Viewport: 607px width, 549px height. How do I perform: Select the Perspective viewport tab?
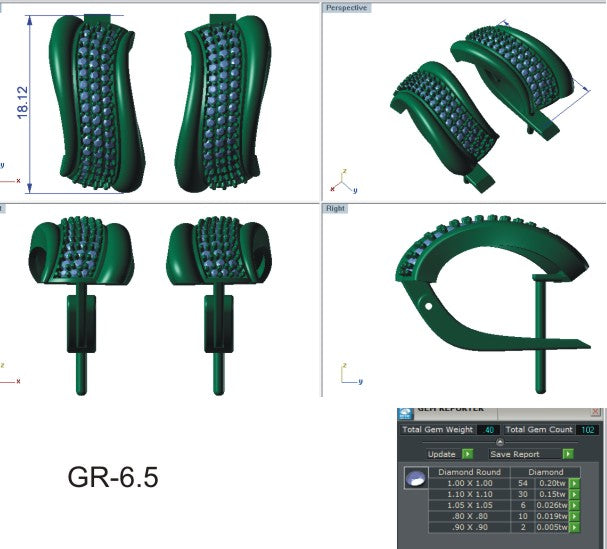(x=346, y=7)
